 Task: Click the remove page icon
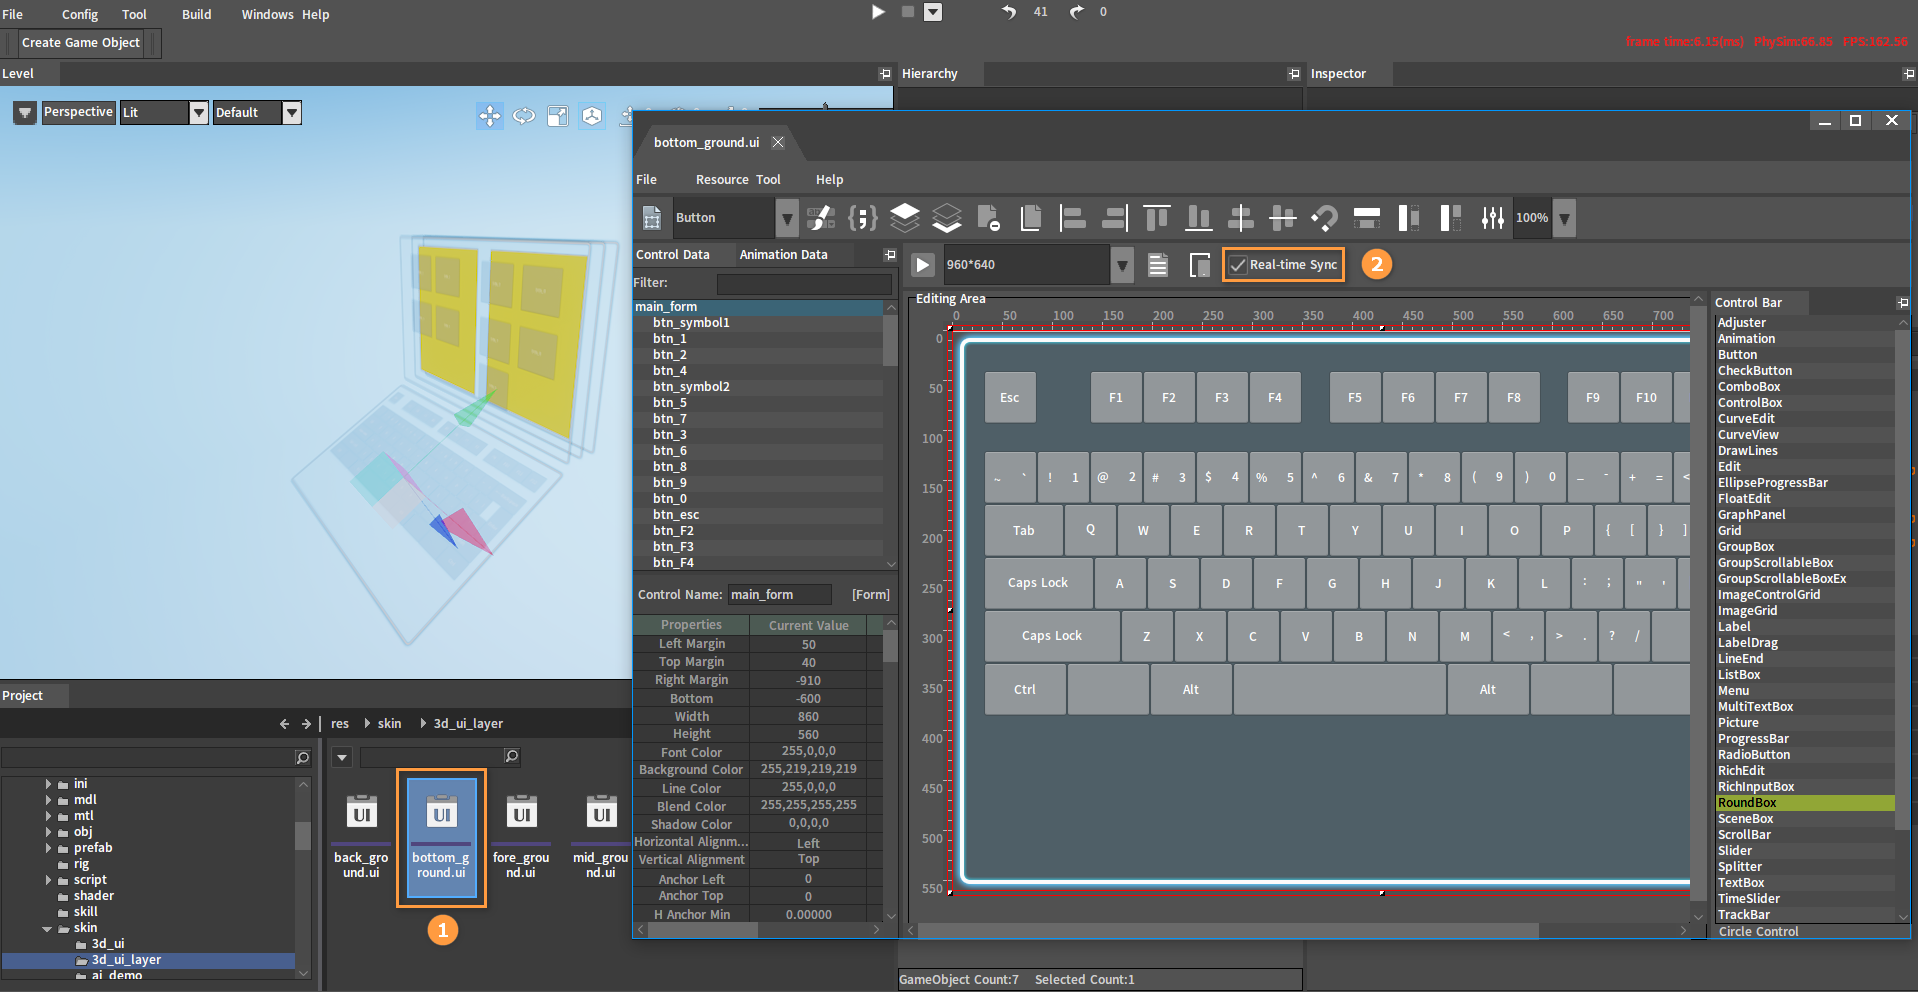click(989, 218)
